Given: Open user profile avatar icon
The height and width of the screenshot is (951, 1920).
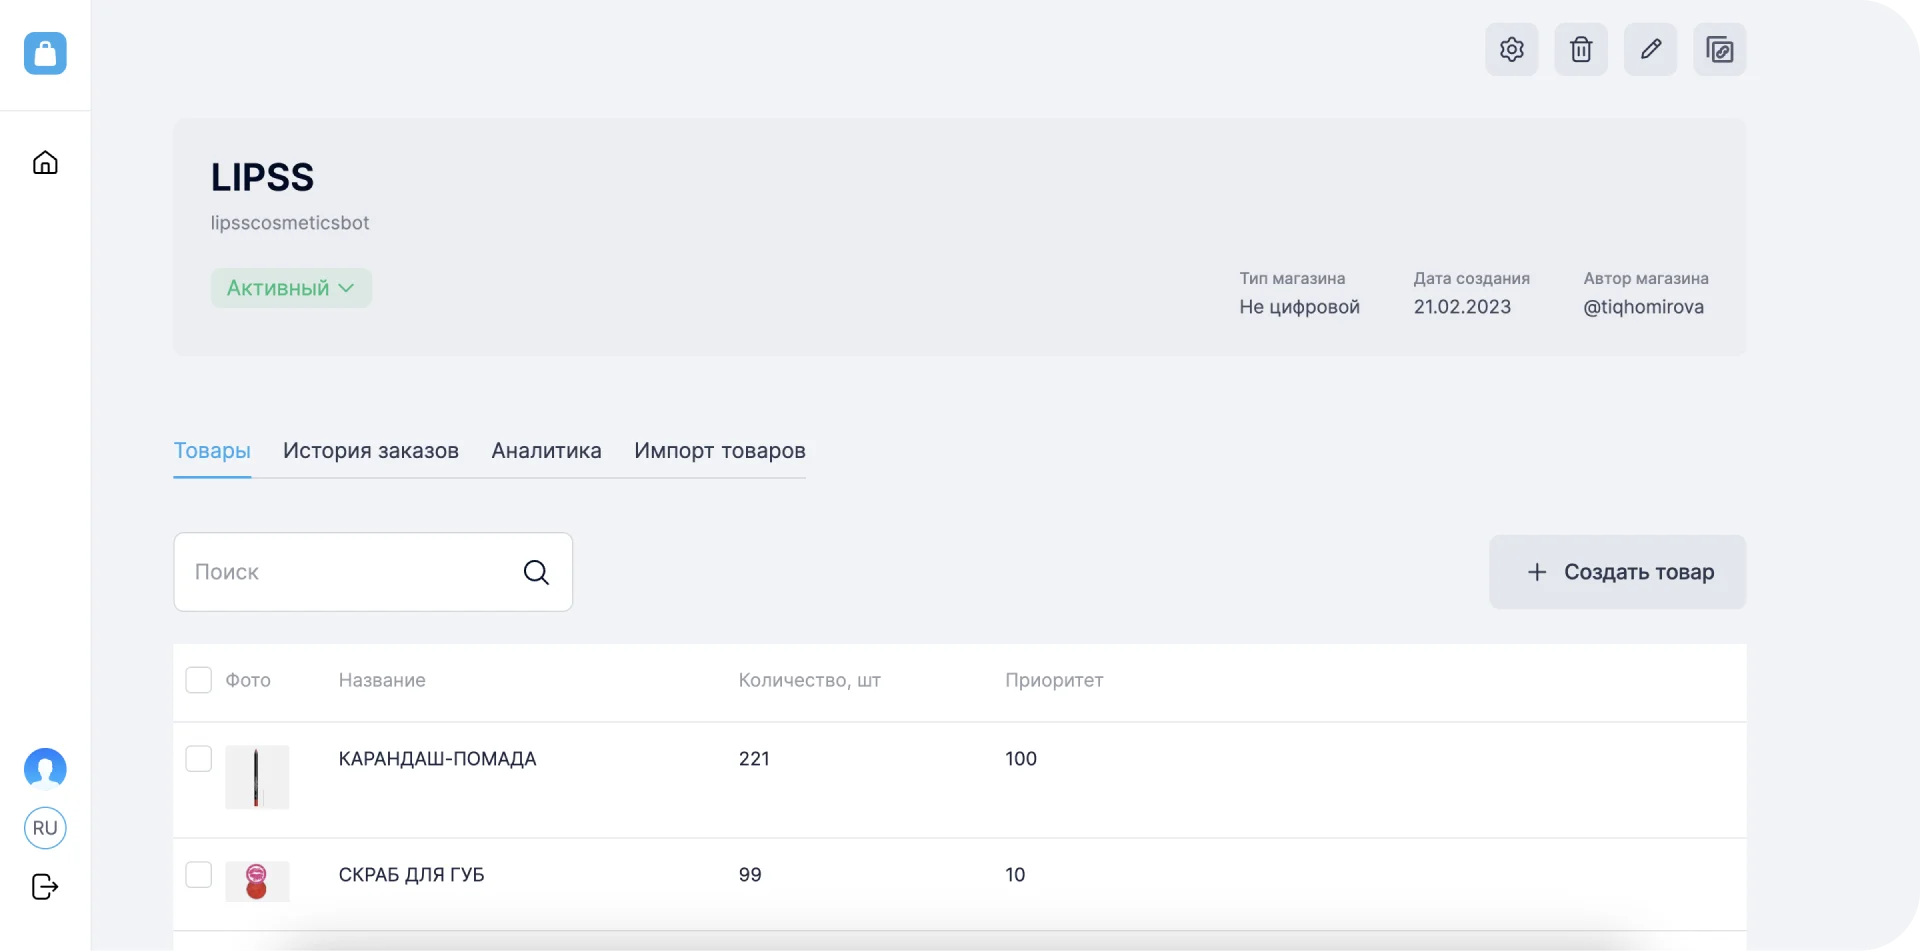Looking at the screenshot, I should coord(45,769).
